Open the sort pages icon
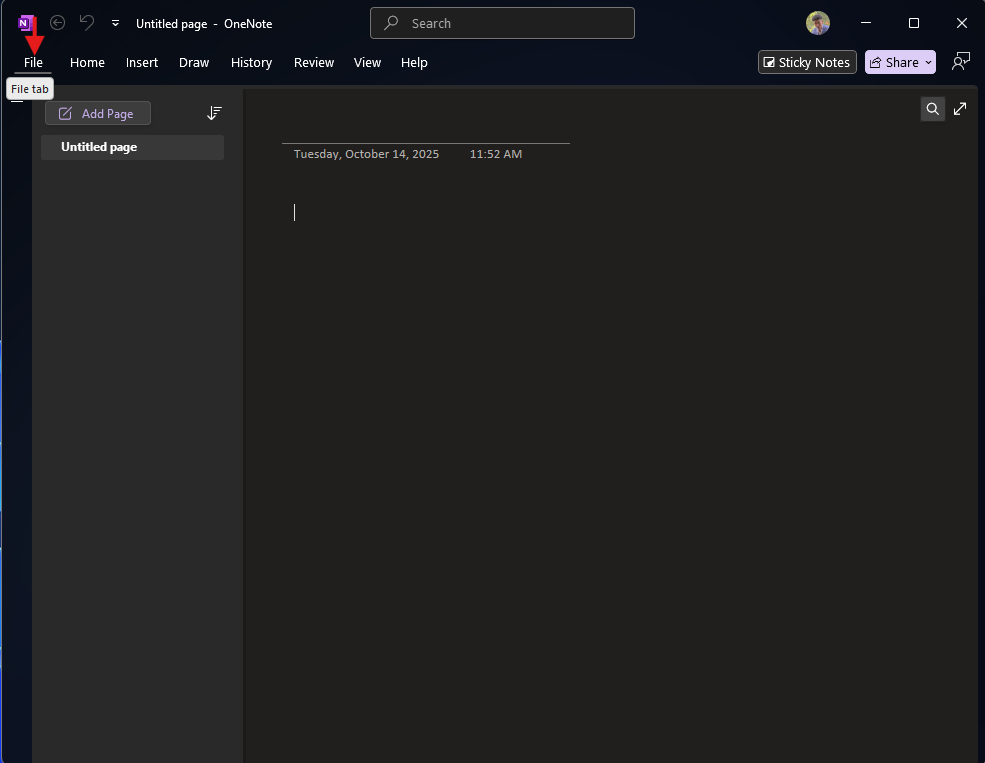 214,114
